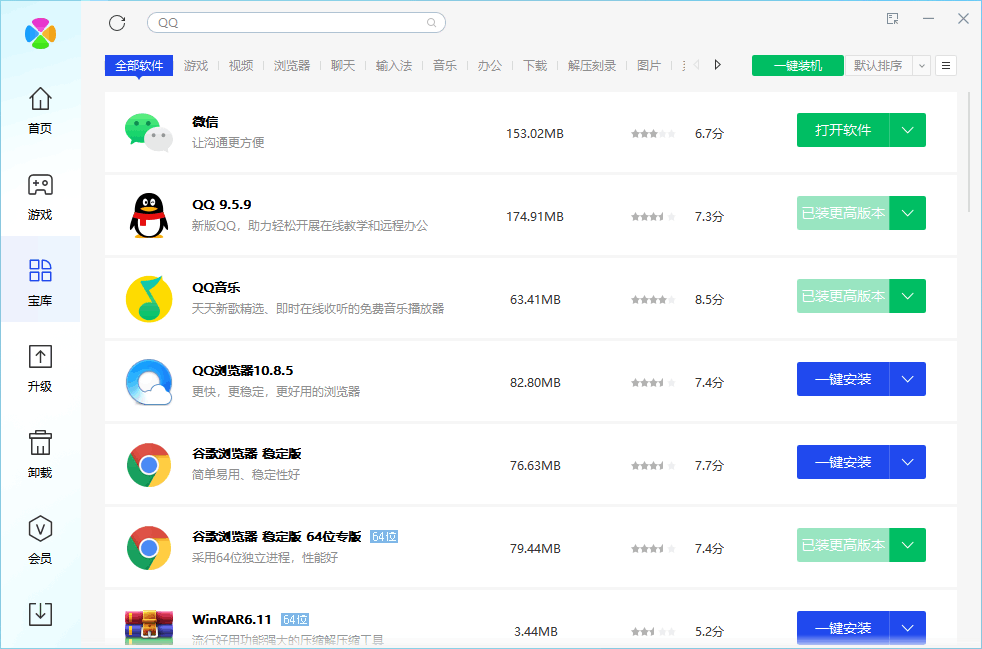The height and width of the screenshot is (649, 982).
Task: Switch to the 解压刻录 category tab
Action: pyautogui.click(x=592, y=65)
